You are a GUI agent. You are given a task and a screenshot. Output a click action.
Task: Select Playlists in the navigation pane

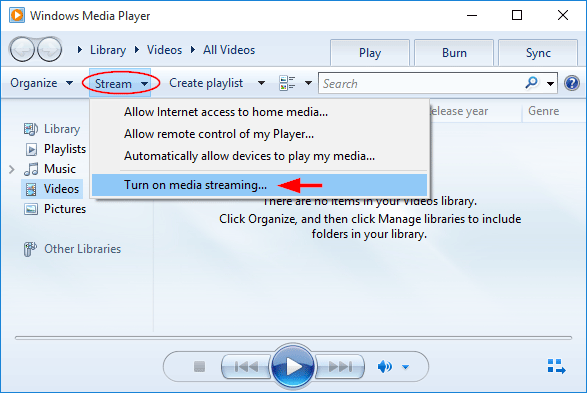[x=55, y=149]
